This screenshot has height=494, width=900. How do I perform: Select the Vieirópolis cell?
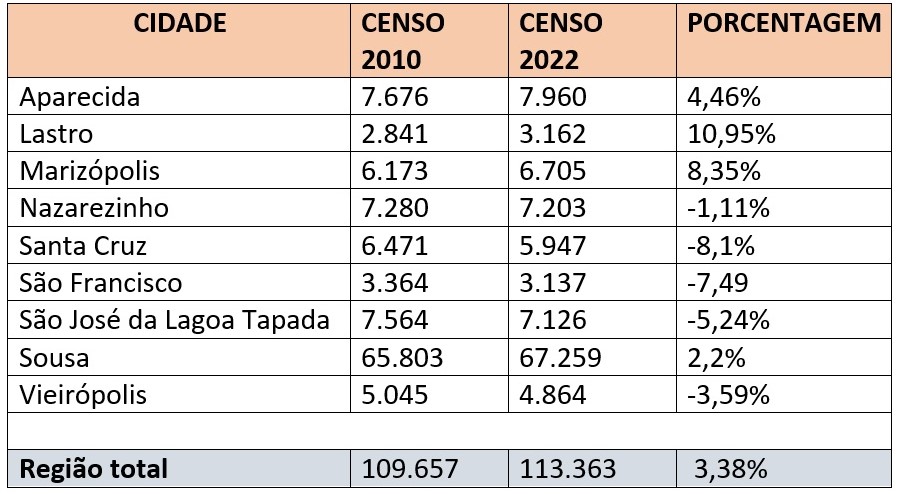point(83,394)
